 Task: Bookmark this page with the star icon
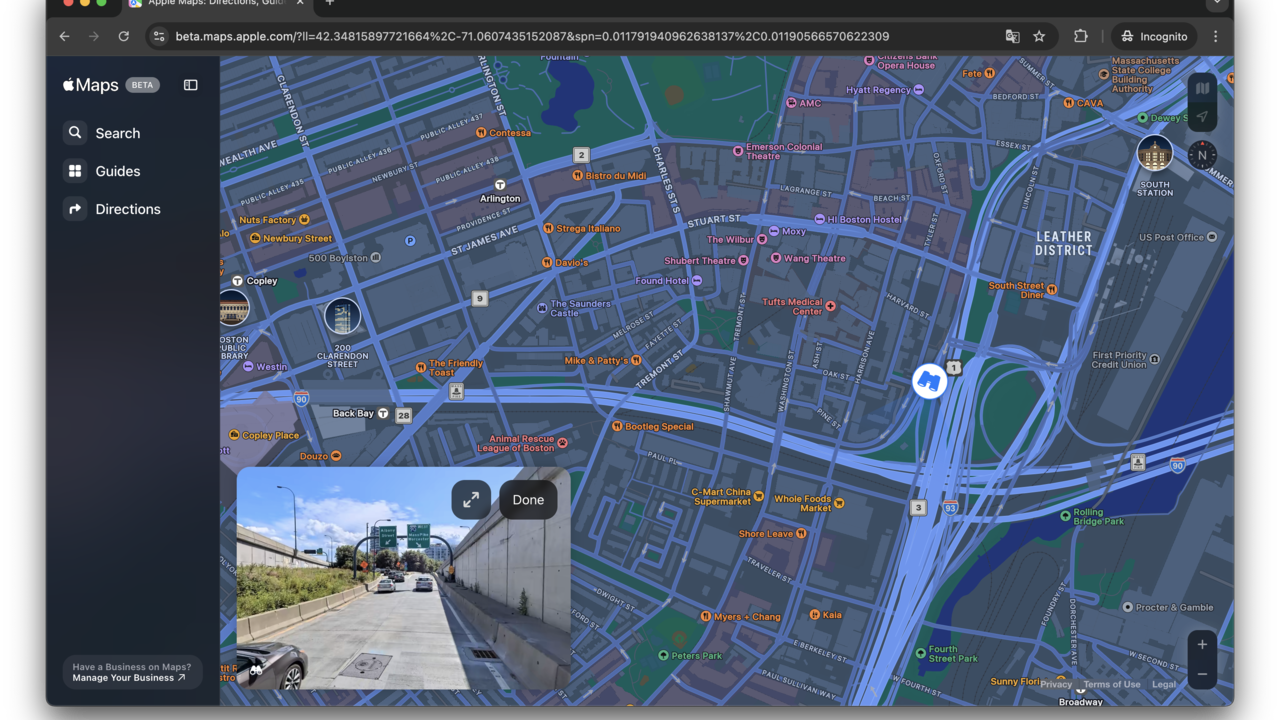(x=1039, y=36)
